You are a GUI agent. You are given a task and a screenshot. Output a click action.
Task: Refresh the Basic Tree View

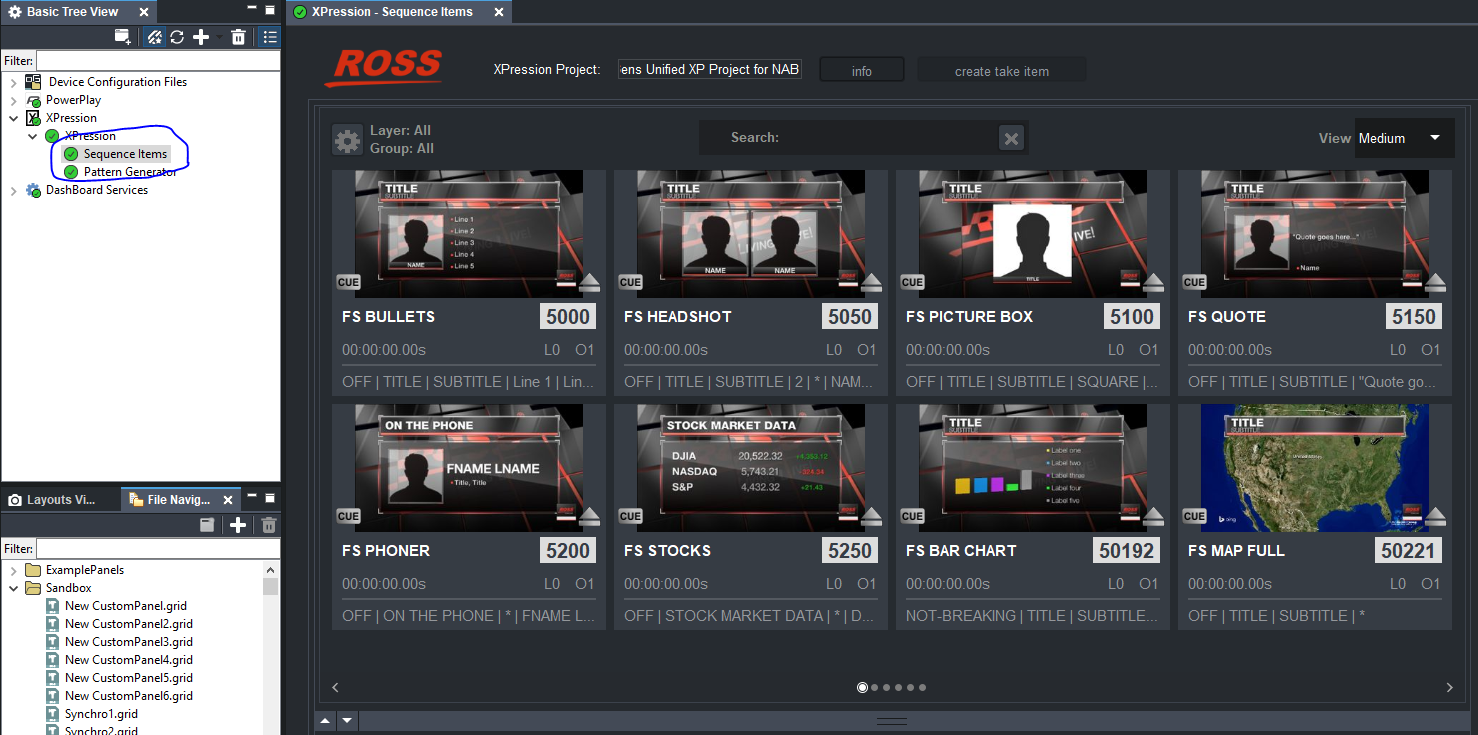pos(177,37)
